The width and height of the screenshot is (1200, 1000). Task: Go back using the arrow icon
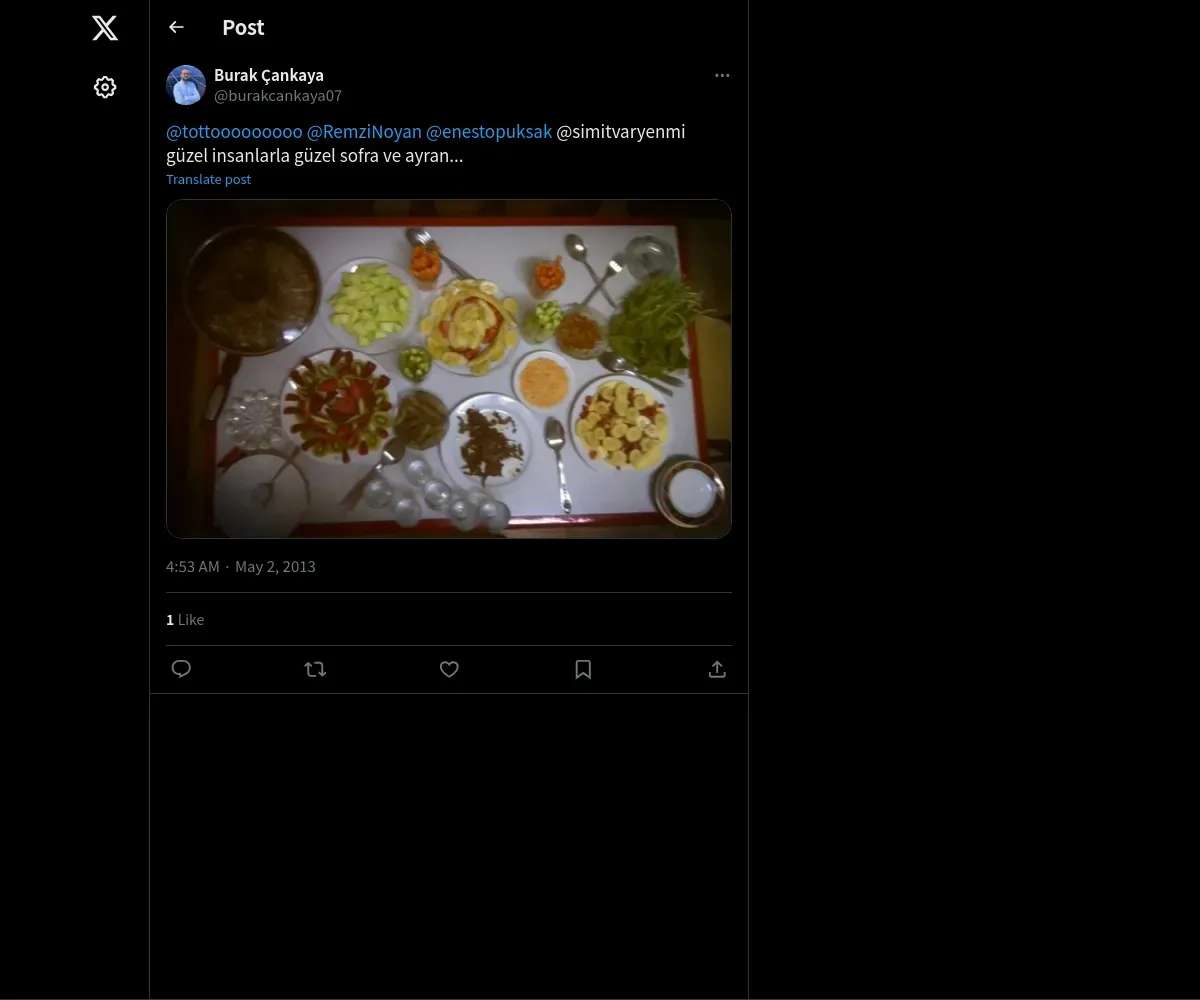tap(176, 27)
